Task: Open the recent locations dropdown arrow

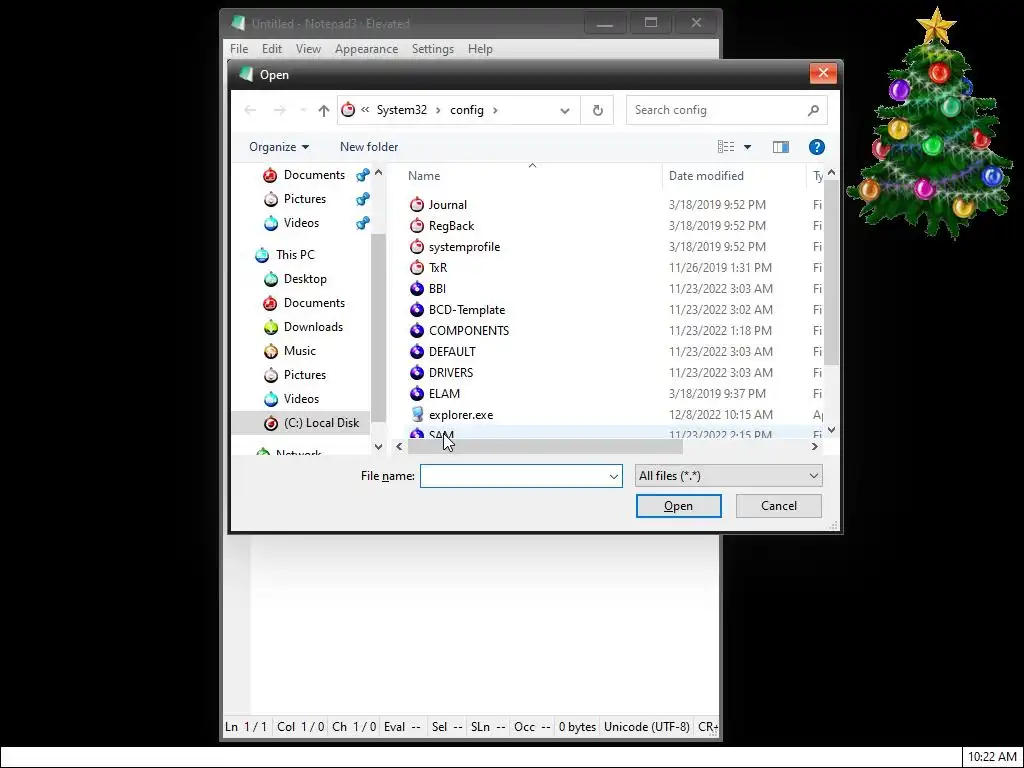Action: [x=303, y=110]
